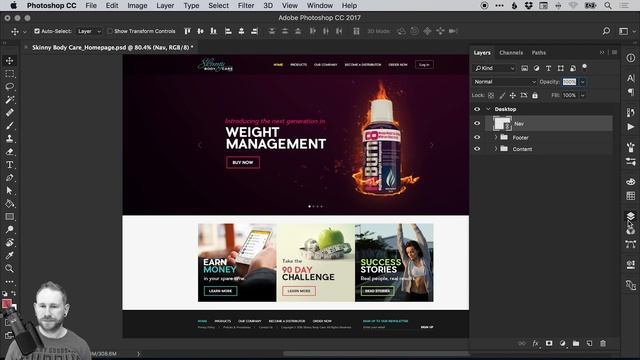Hide the Desktop group layer
The width and height of the screenshot is (640, 360).
pos(477,109)
